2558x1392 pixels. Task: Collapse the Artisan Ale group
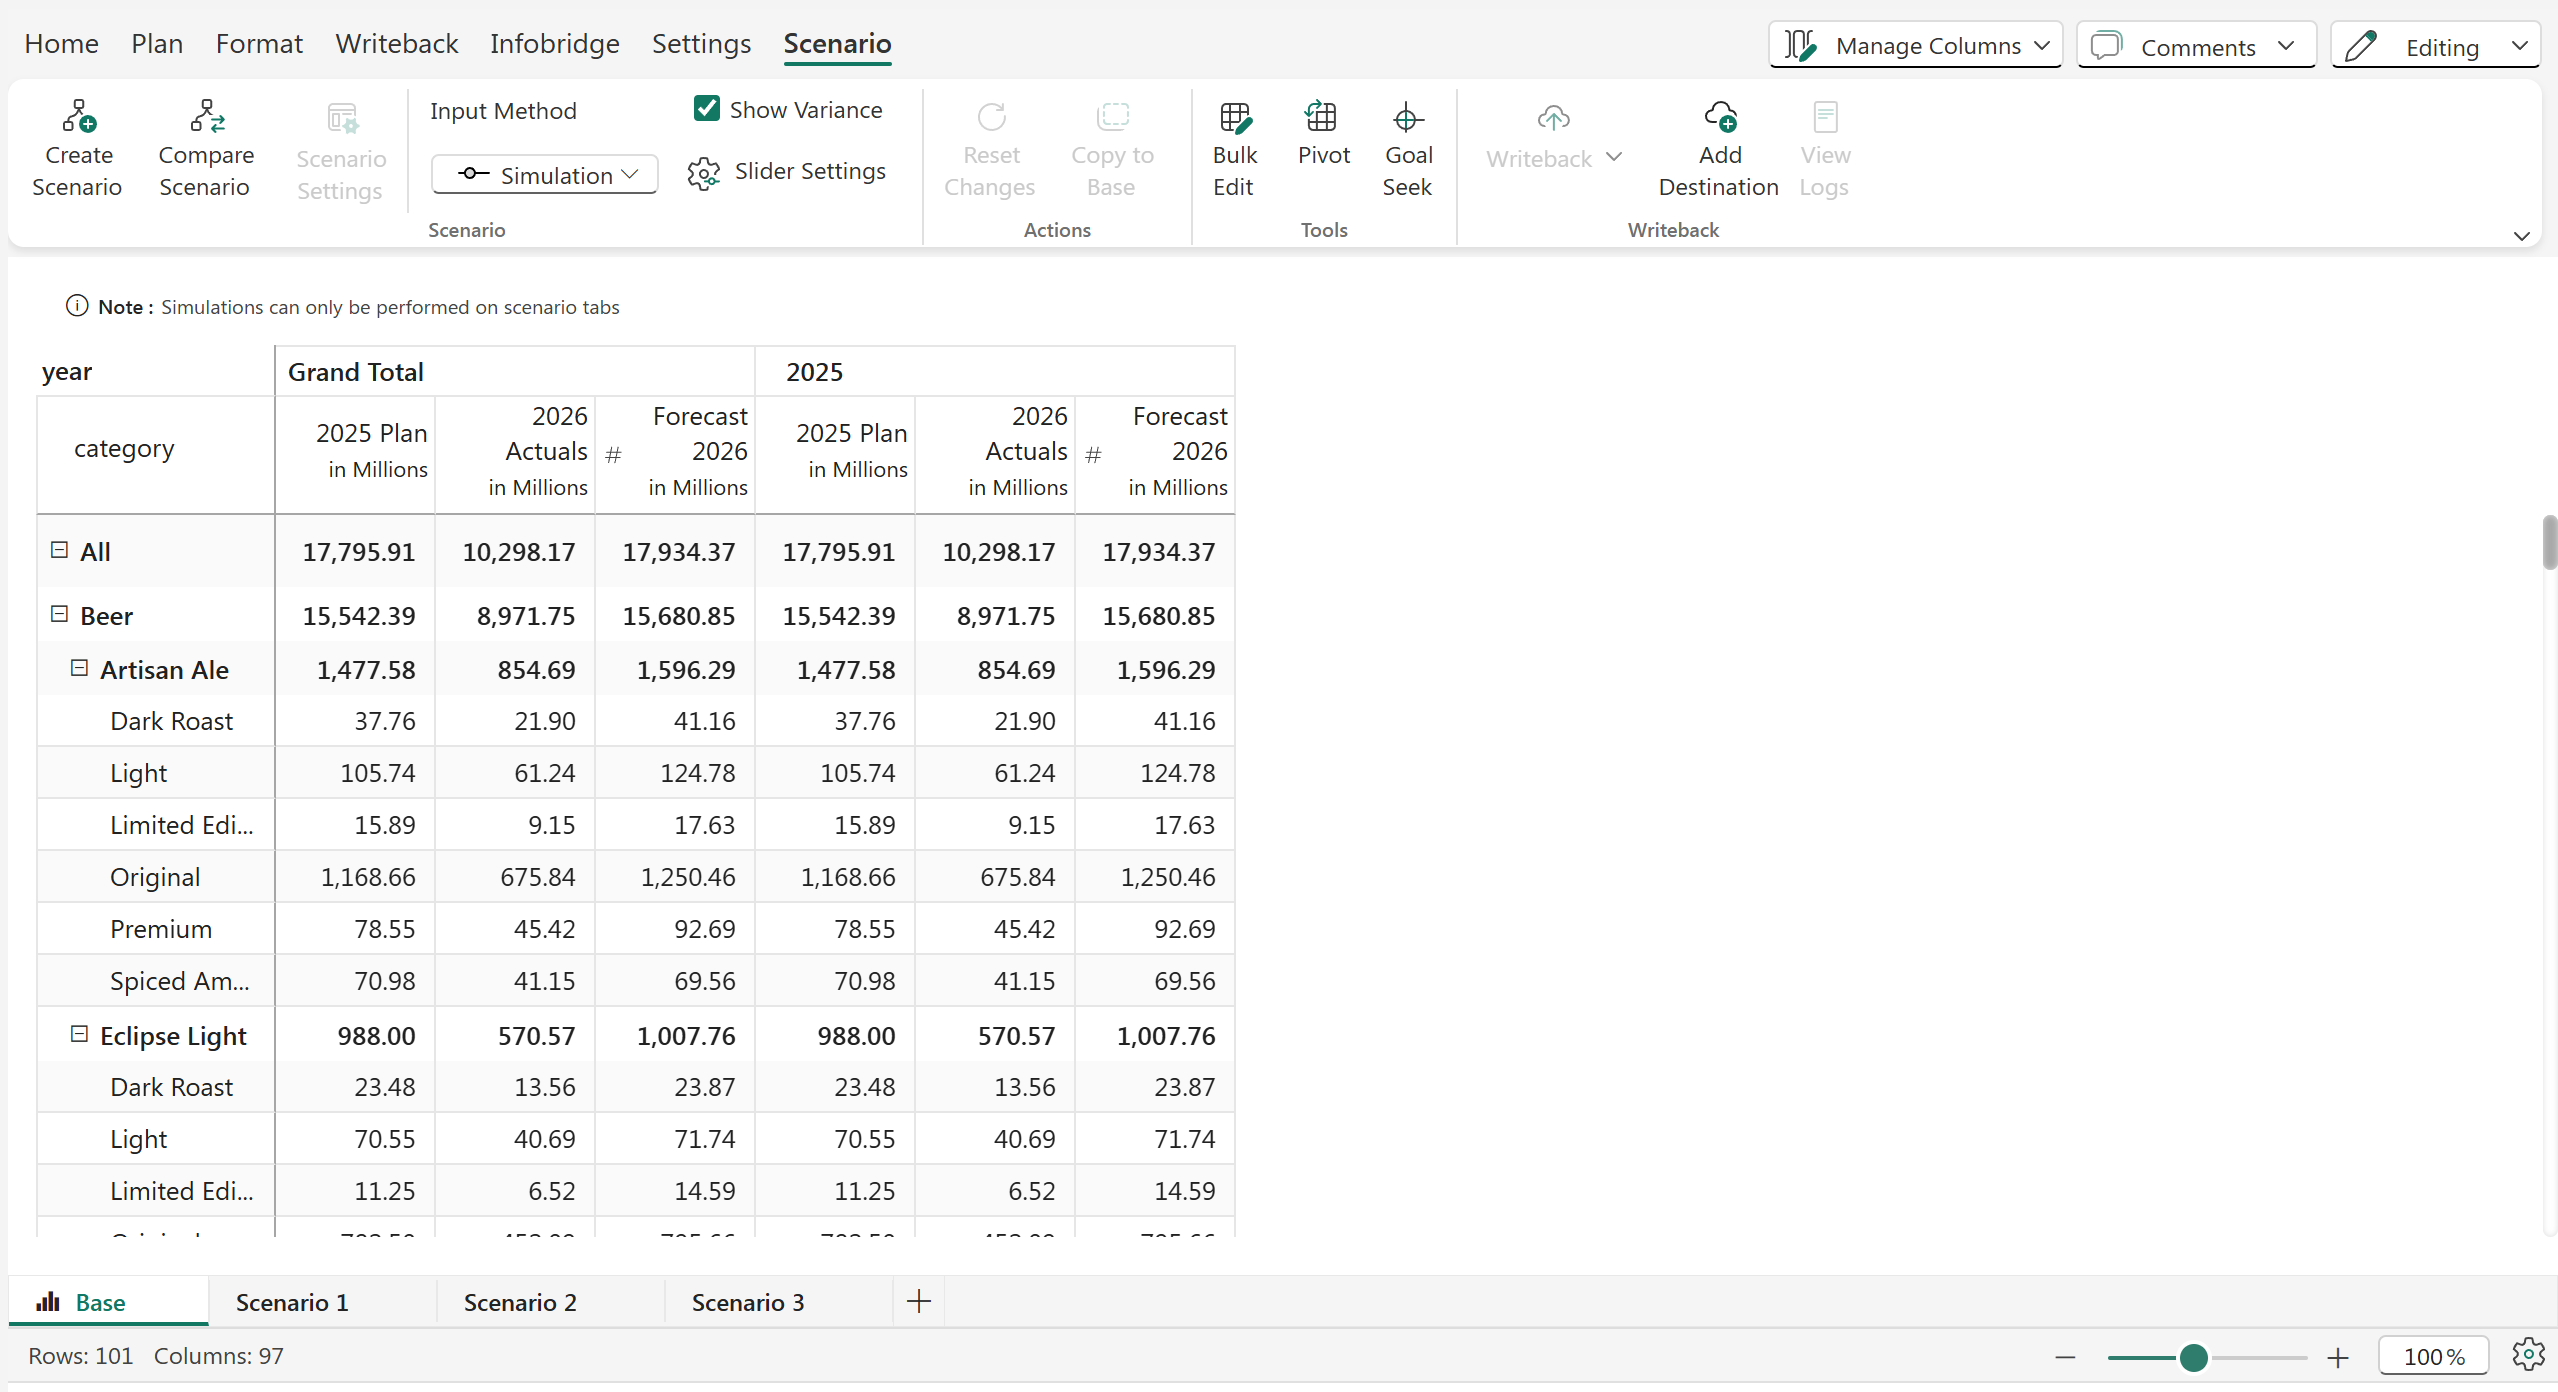[79, 668]
